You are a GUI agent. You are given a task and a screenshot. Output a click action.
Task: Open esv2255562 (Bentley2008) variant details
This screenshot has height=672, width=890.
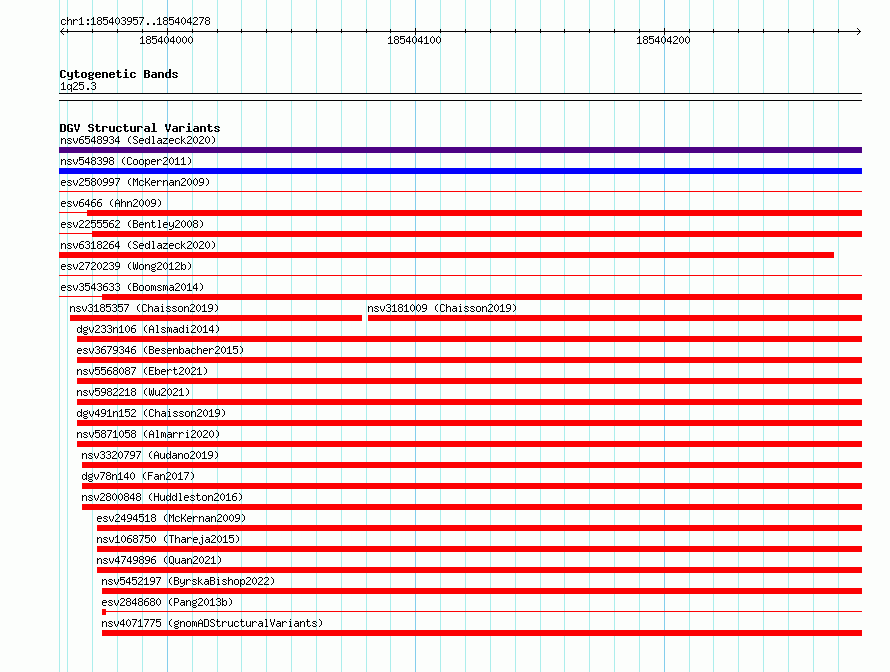pyautogui.click(x=132, y=224)
